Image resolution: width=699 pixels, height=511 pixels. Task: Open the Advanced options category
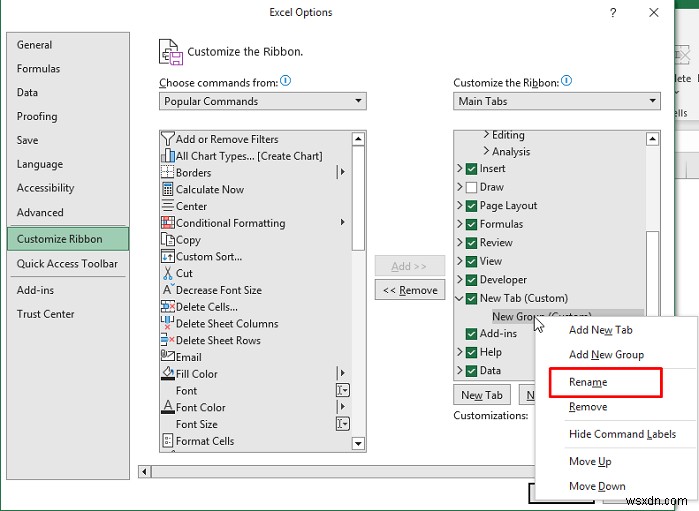(68, 212)
